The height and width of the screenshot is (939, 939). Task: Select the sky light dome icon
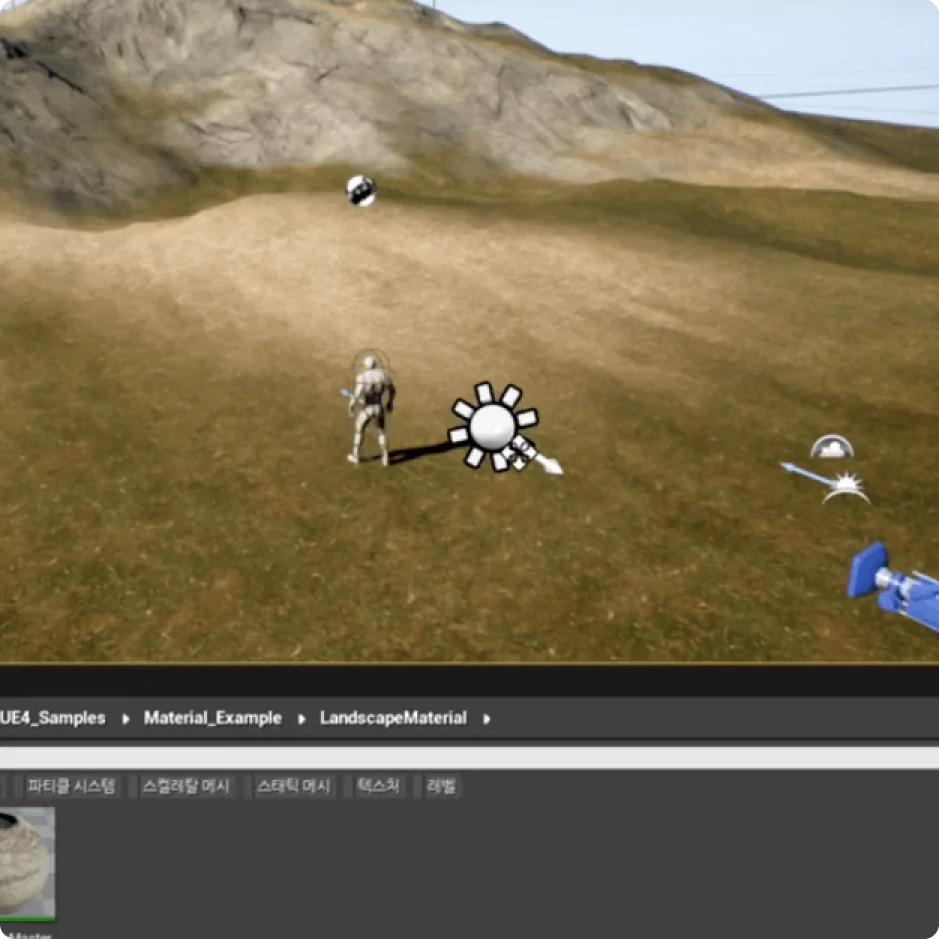[832, 447]
